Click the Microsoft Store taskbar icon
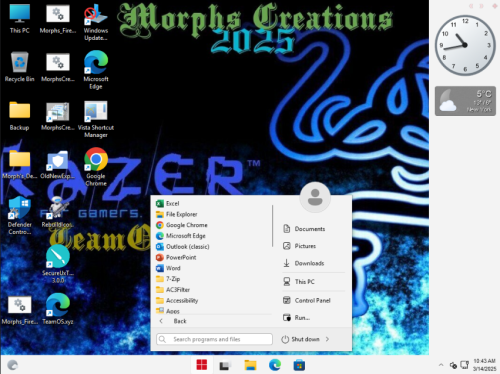The width and height of the screenshot is (500, 374). click(x=299, y=365)
